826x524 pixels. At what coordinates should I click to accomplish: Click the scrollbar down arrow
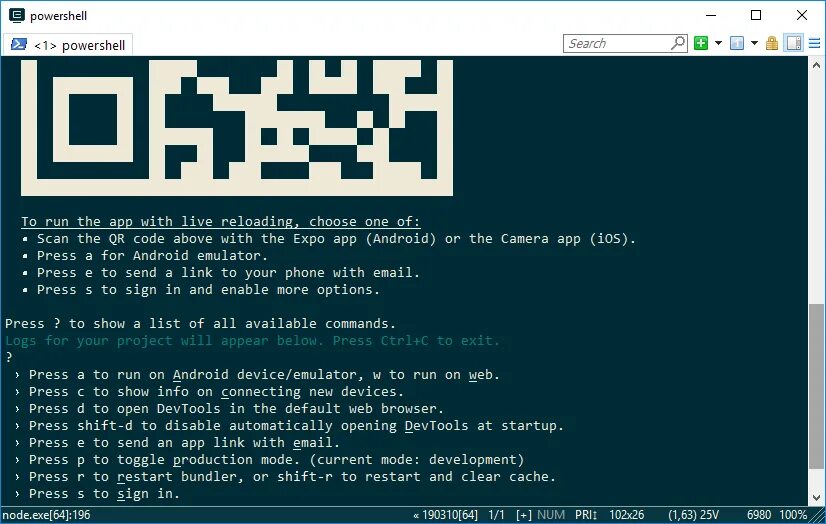pos(817,497)
